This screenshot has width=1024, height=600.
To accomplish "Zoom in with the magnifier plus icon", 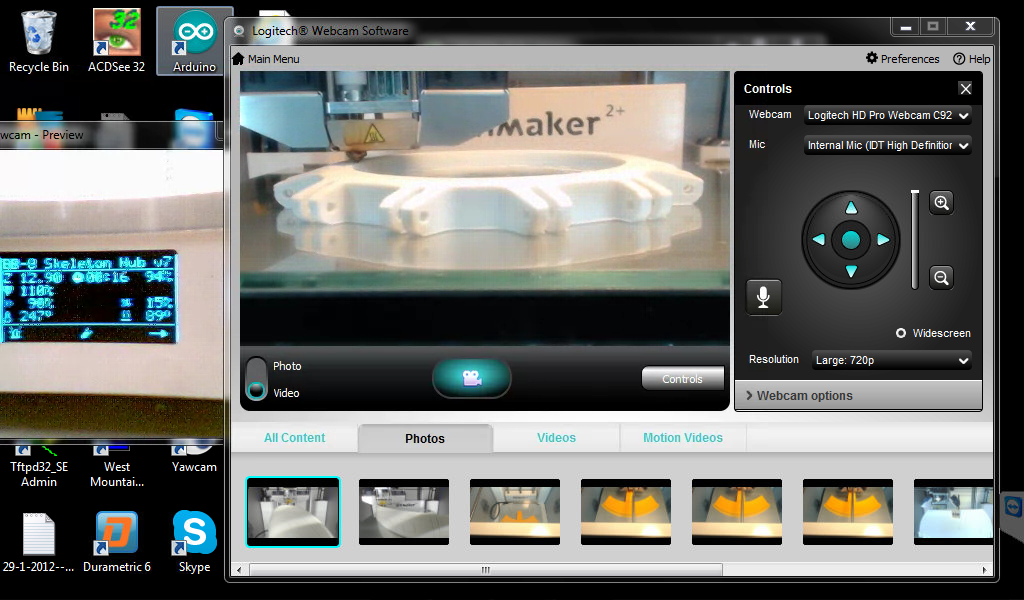I will [x=941, y=202].
